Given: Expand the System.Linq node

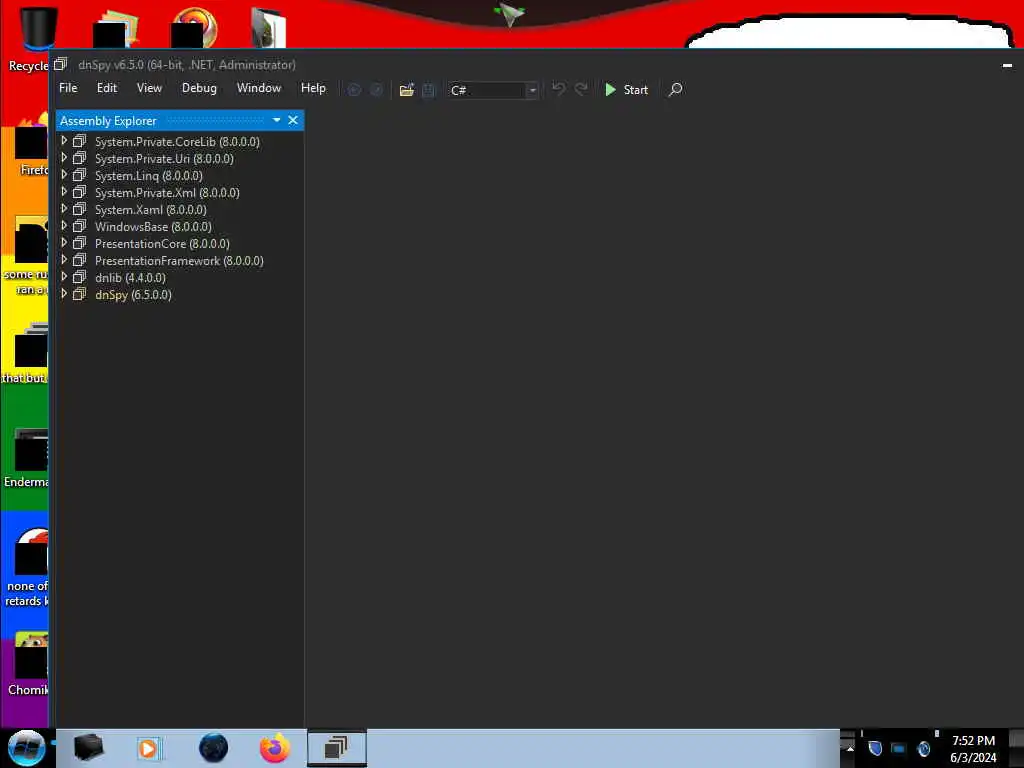Looking at the screenshot, I should pos(64,174).
